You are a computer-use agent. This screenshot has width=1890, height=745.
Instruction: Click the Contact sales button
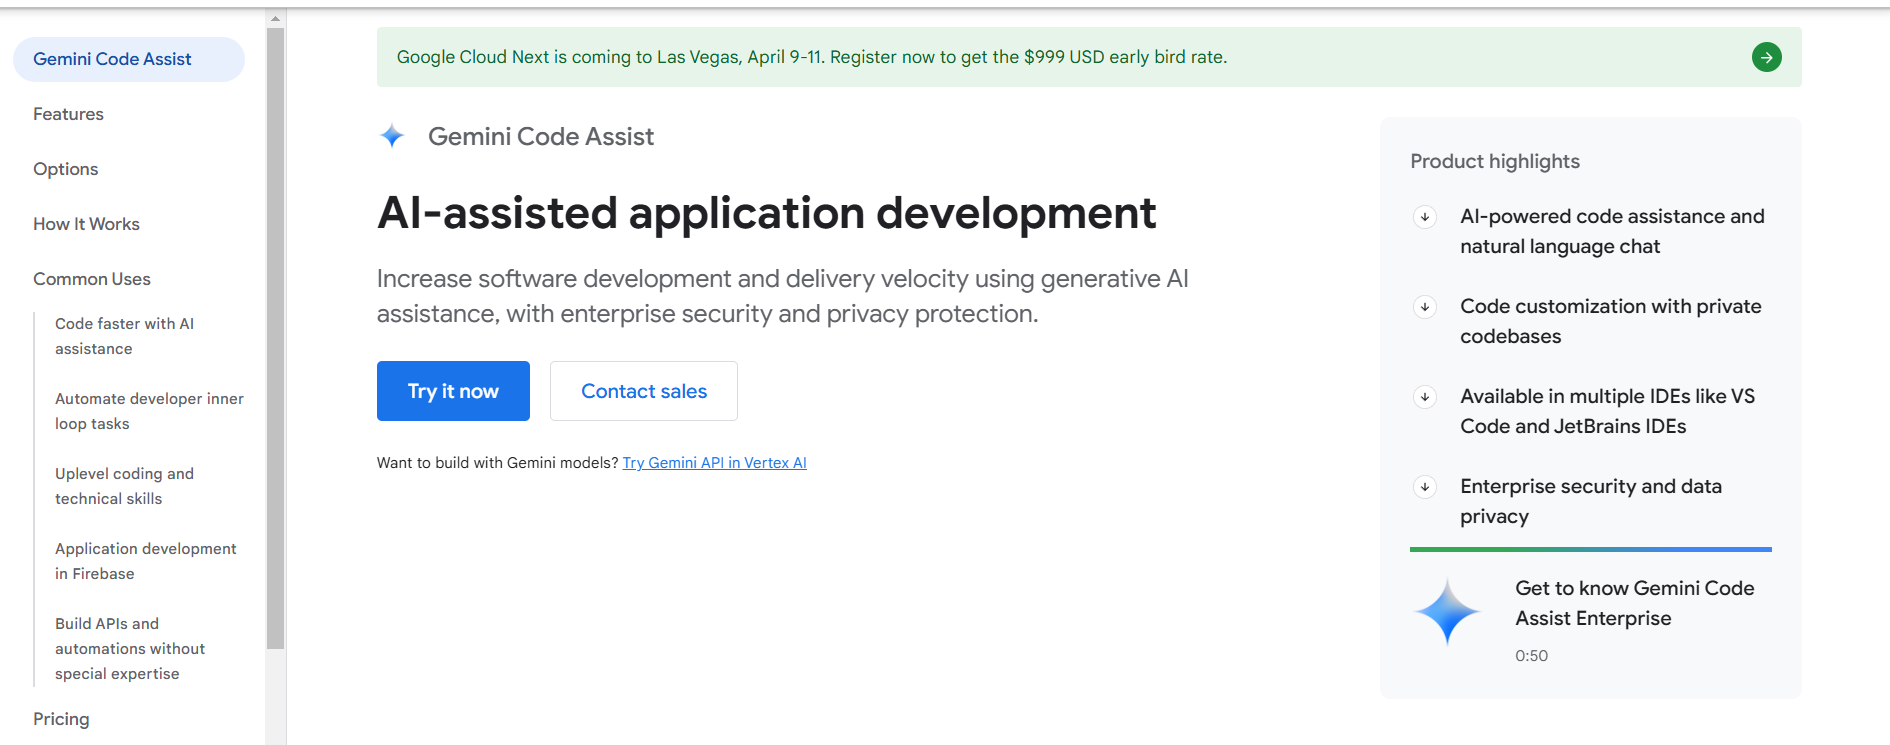pos(644,391)
